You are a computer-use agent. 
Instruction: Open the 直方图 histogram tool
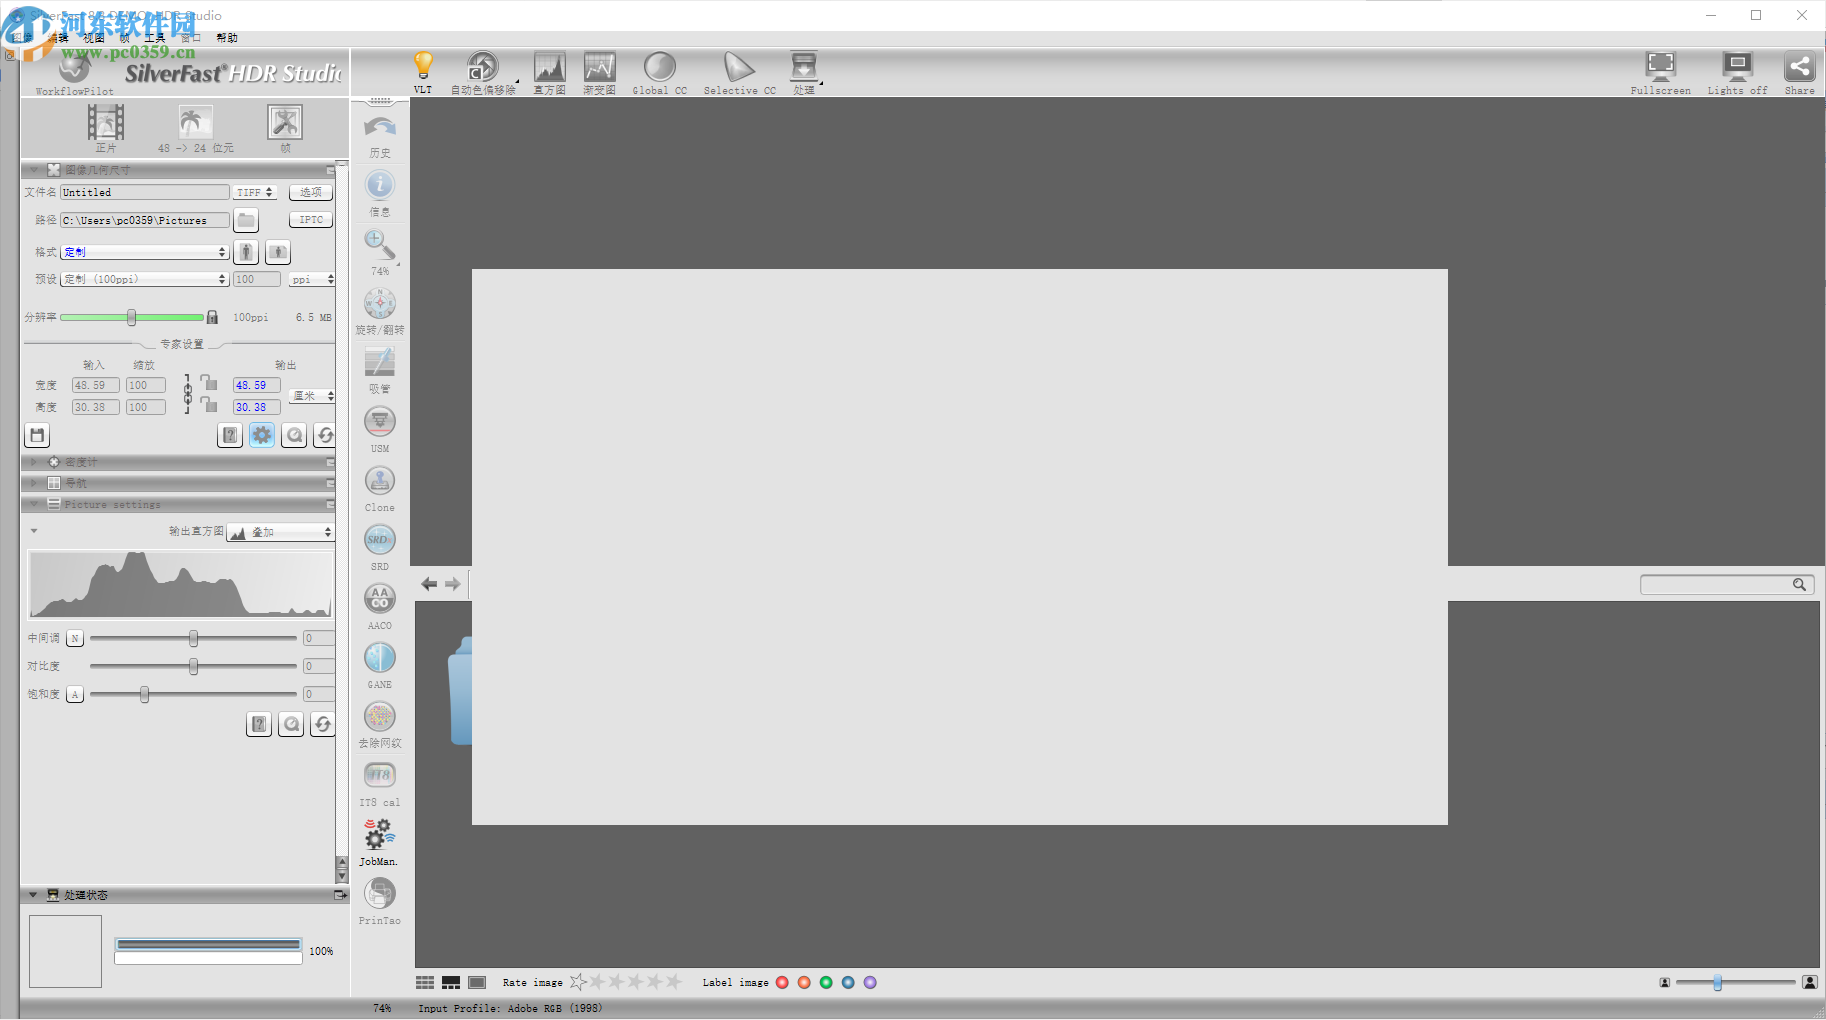click(549, 72)
